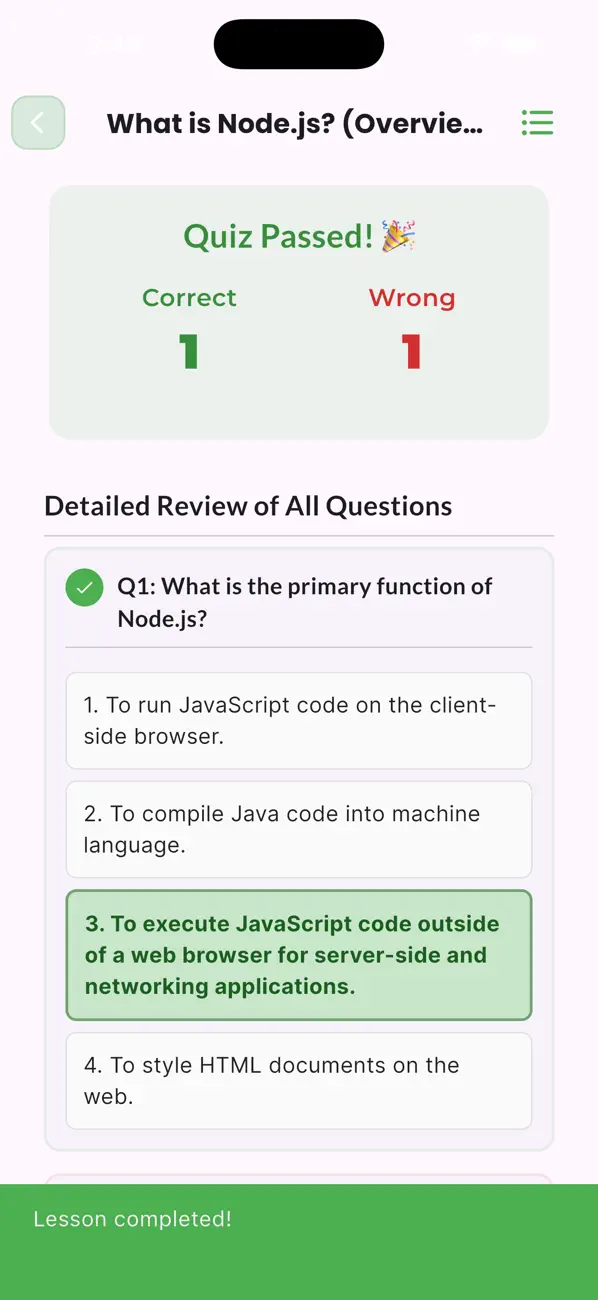
Task: Switch to the Wrong answers count
Action: tap(412, 297)
